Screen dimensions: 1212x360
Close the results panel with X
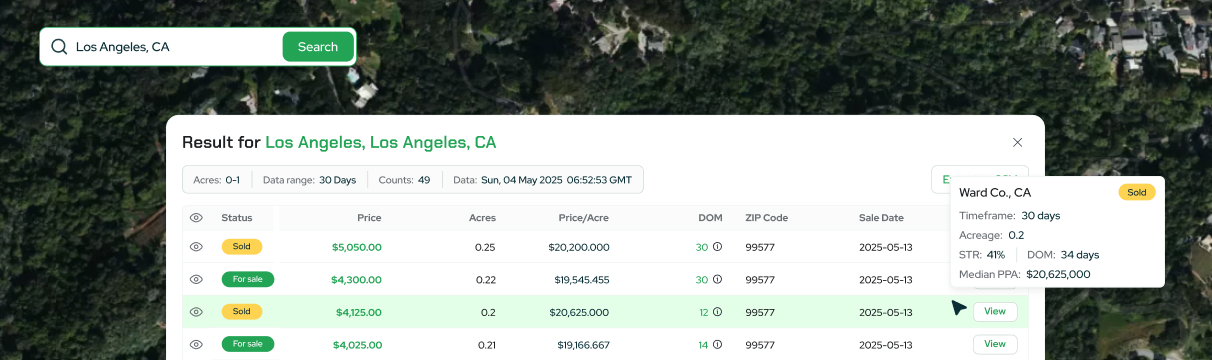point(1018,142)
